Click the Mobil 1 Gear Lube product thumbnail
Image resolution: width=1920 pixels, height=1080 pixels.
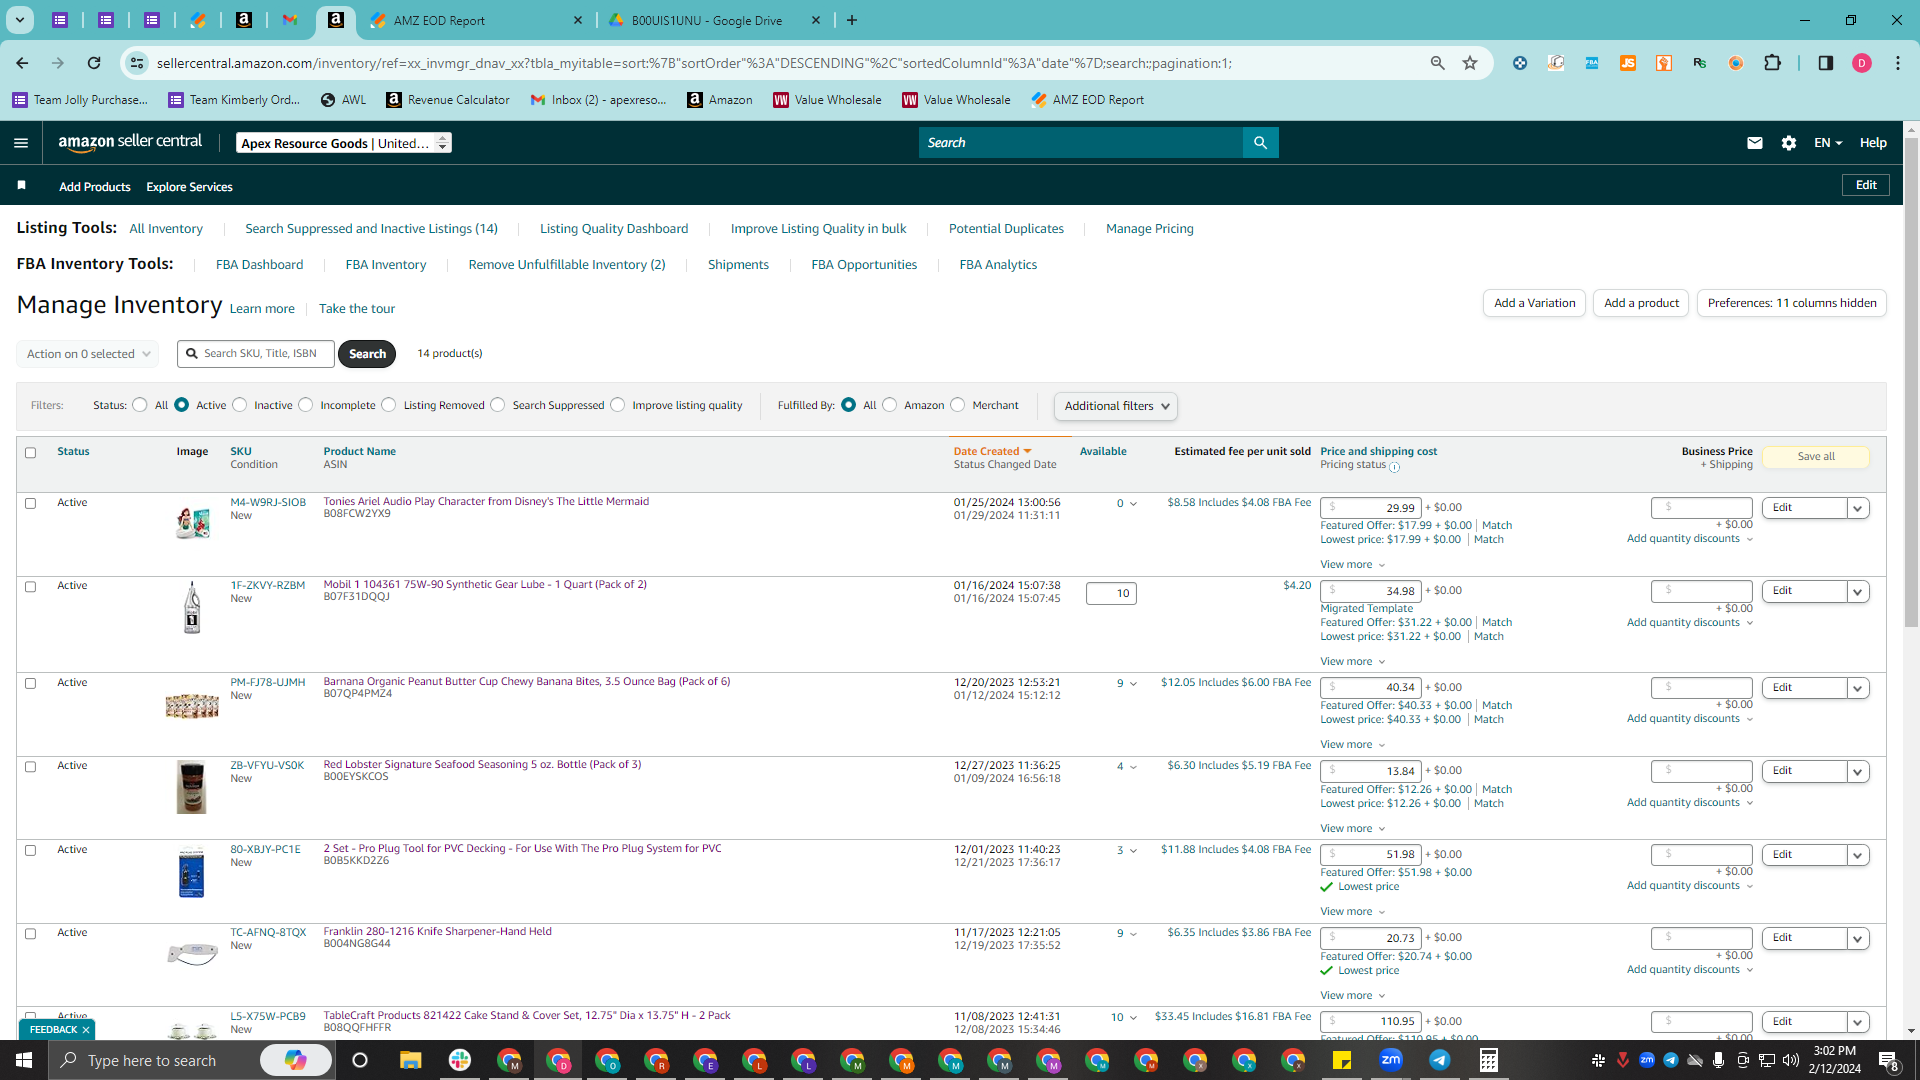point(192,608)
